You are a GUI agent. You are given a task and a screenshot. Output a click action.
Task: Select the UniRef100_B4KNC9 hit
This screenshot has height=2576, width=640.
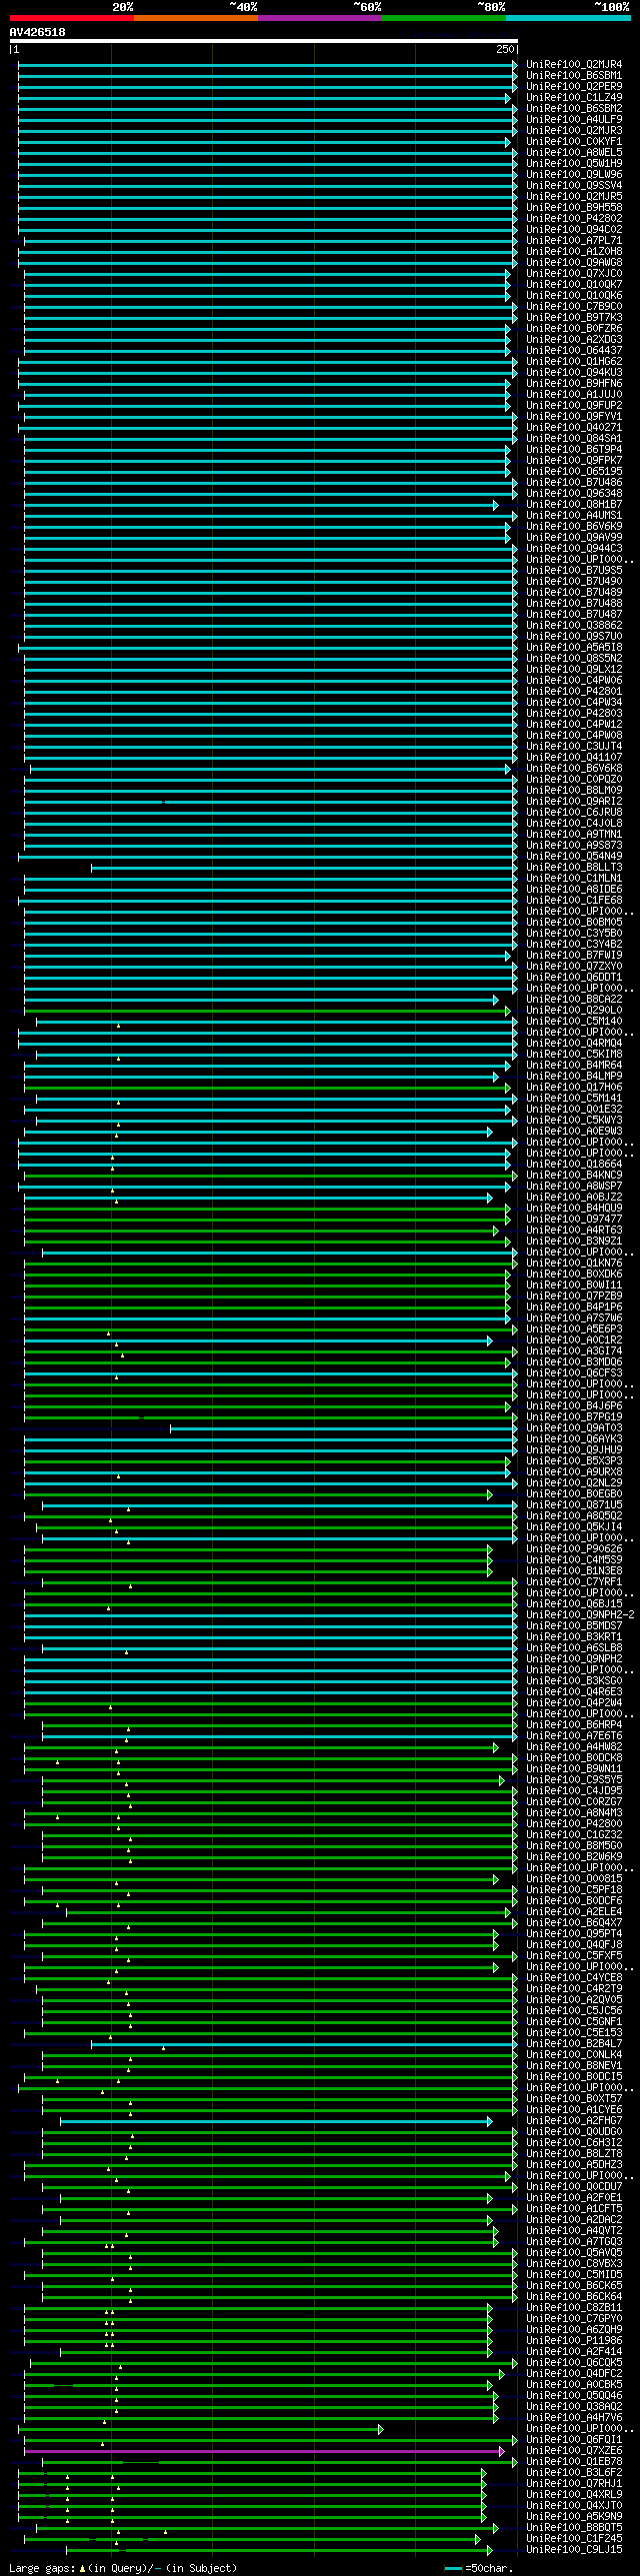coord(574,1176)
